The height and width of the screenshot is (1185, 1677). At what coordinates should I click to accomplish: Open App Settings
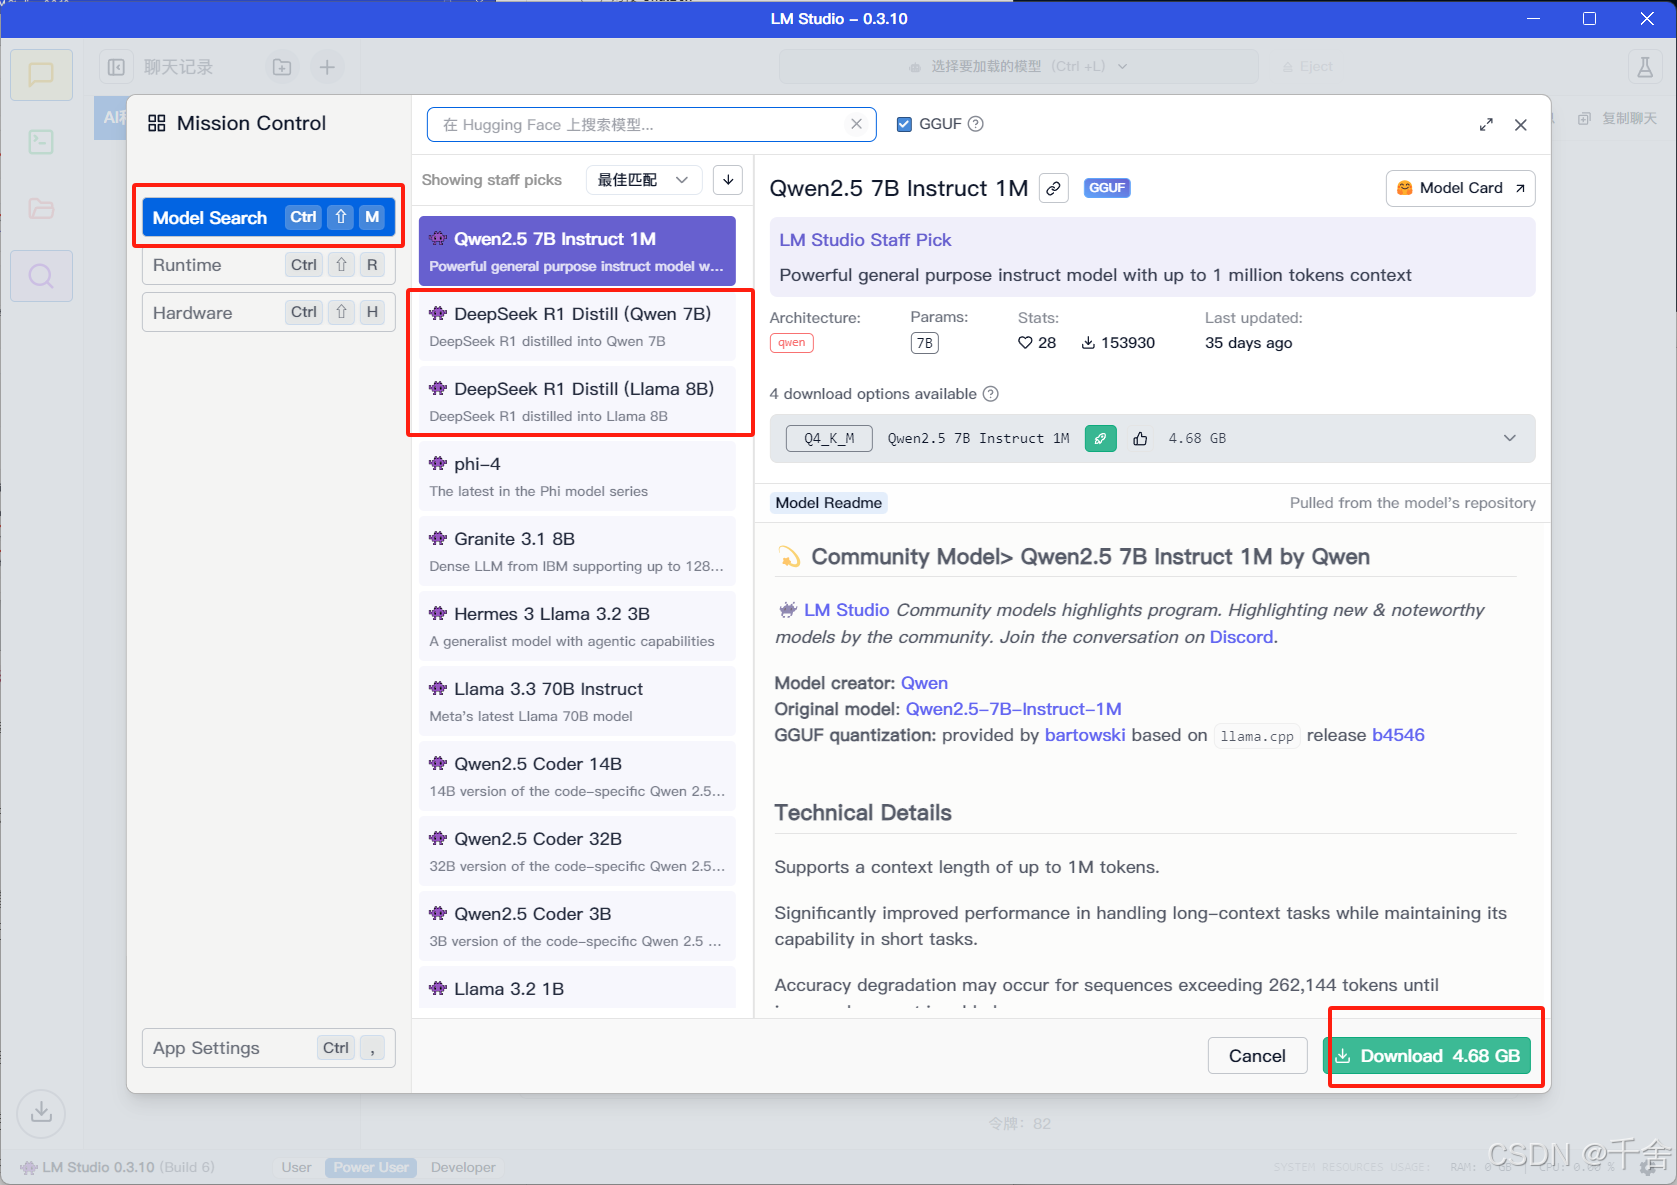268,1048
